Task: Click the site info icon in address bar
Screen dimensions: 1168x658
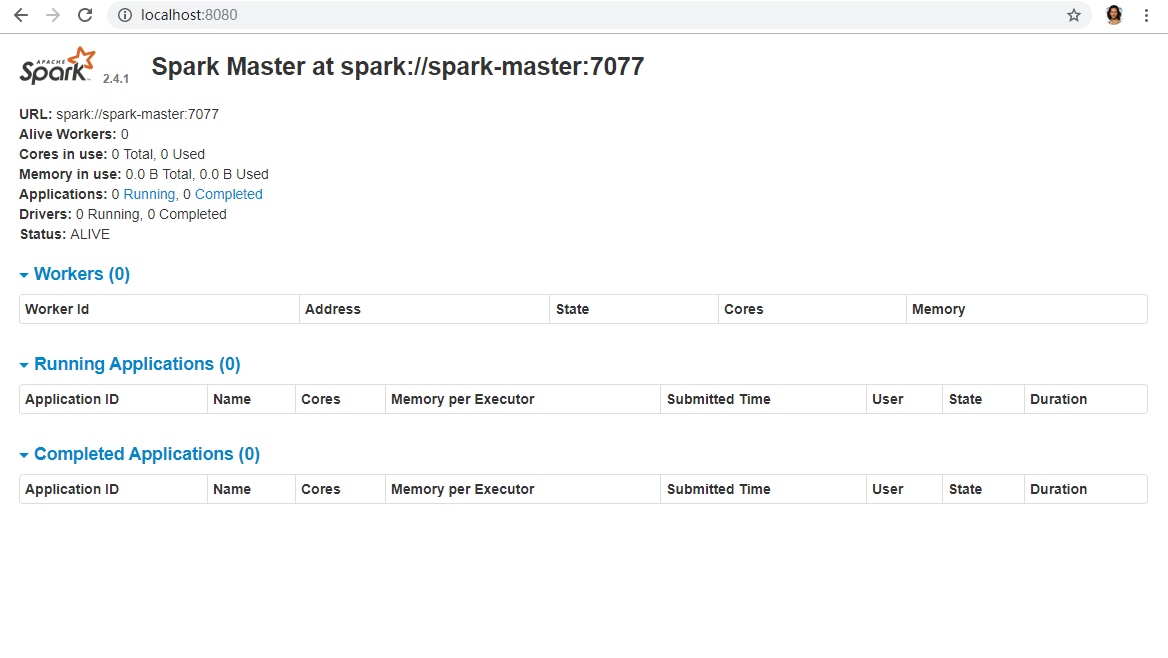Action: click(125, 15)
